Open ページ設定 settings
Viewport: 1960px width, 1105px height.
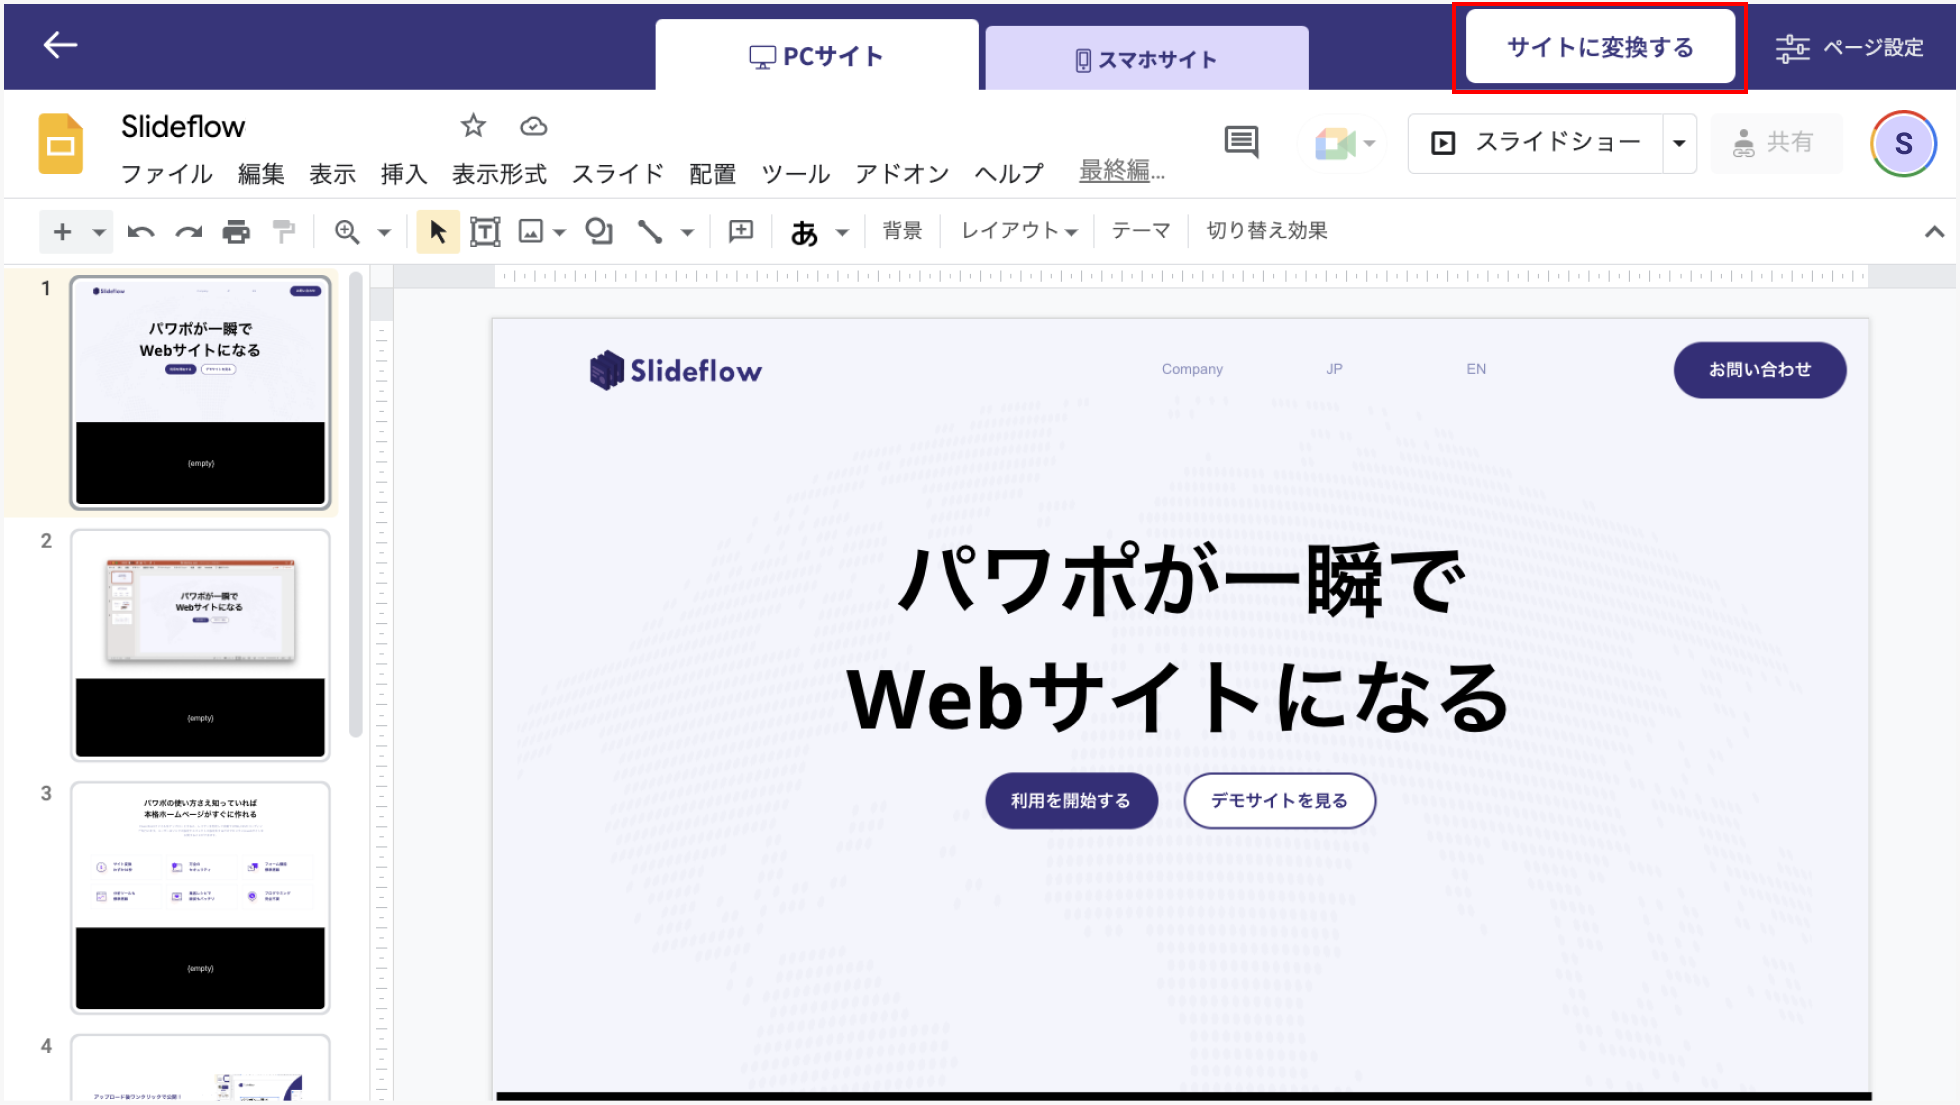[x=1850, y=47]
